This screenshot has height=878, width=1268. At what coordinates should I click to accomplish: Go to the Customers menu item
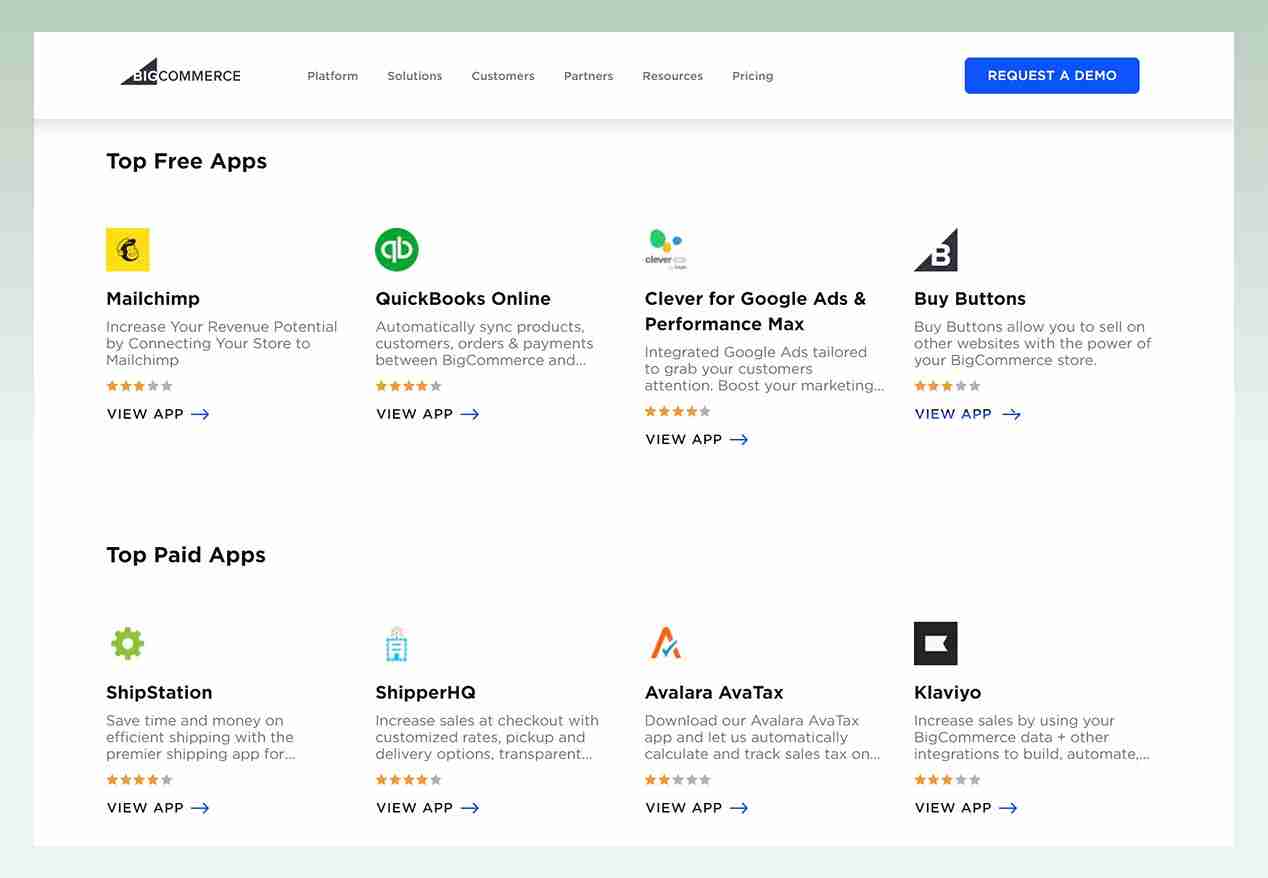coord(503,76)
